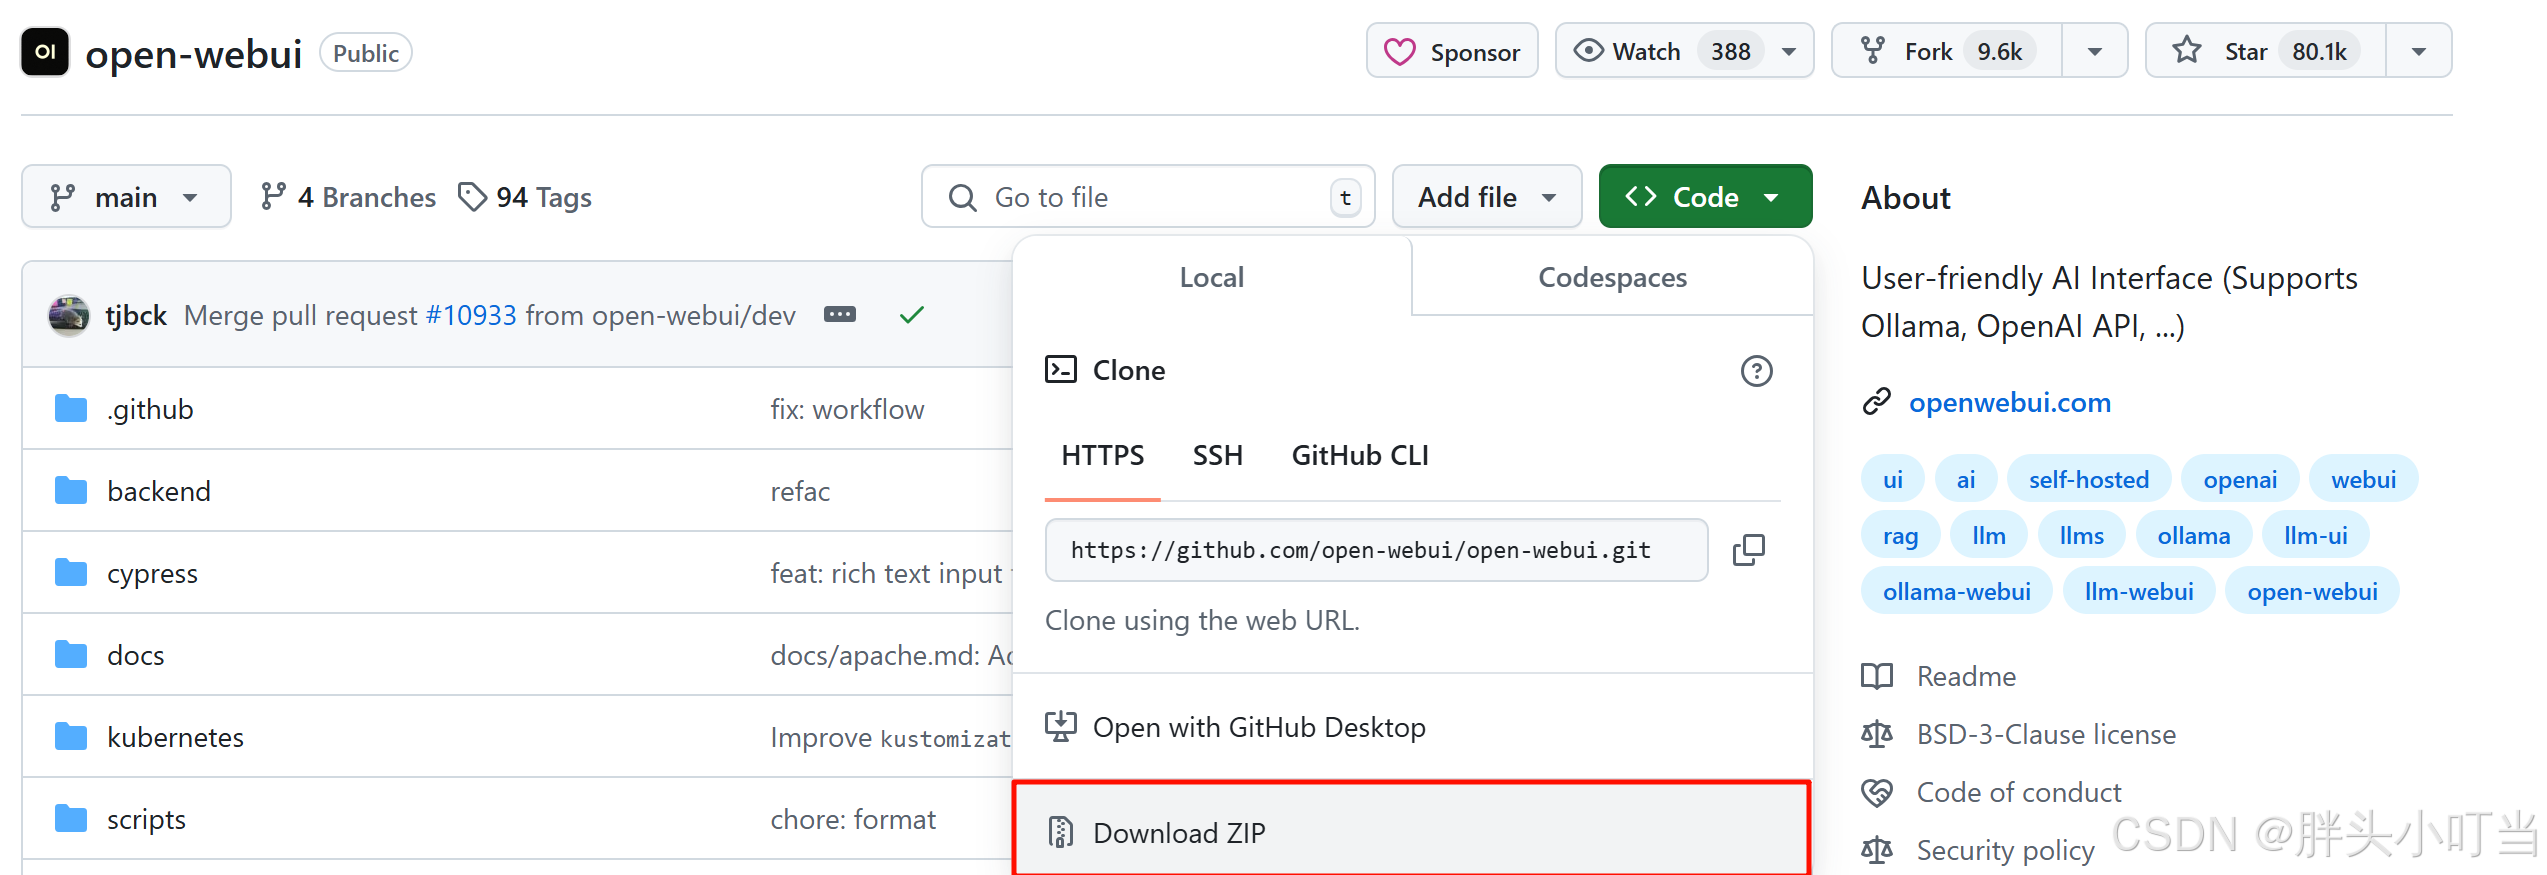Select the GitHub CLI clone tab
The width and height of the screenshot is (2547, 875).
1360,456
